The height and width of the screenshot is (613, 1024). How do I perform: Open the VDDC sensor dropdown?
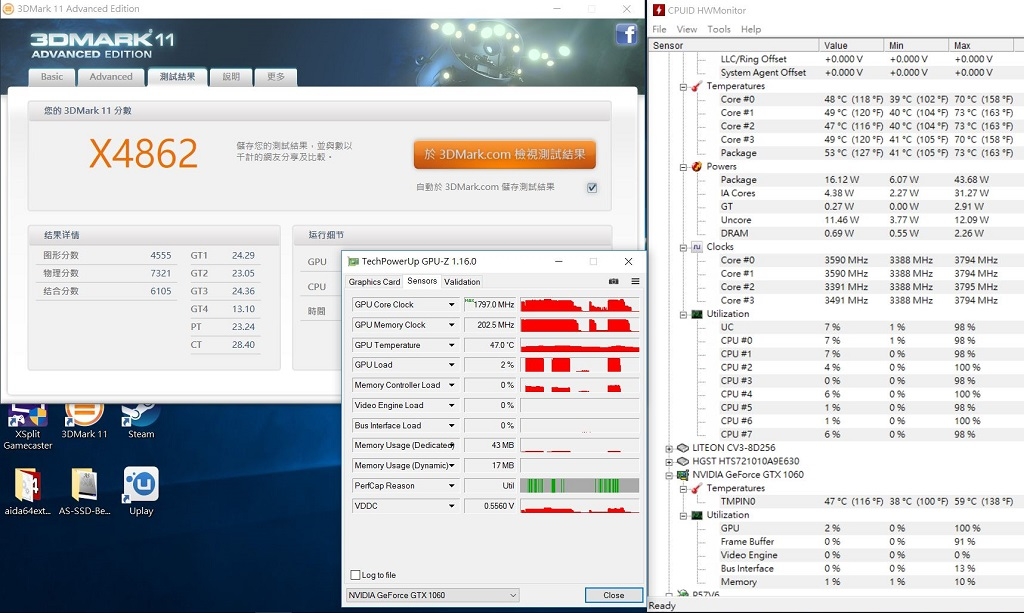[451, 506]
